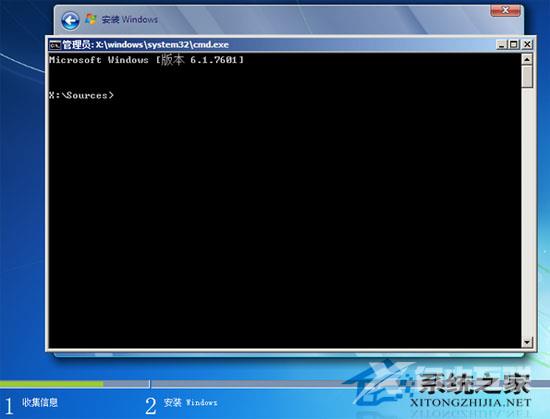This screenshot has width=550, height=419.
Task: Click the green setup progress bar
Action: (x=52, y=384)
